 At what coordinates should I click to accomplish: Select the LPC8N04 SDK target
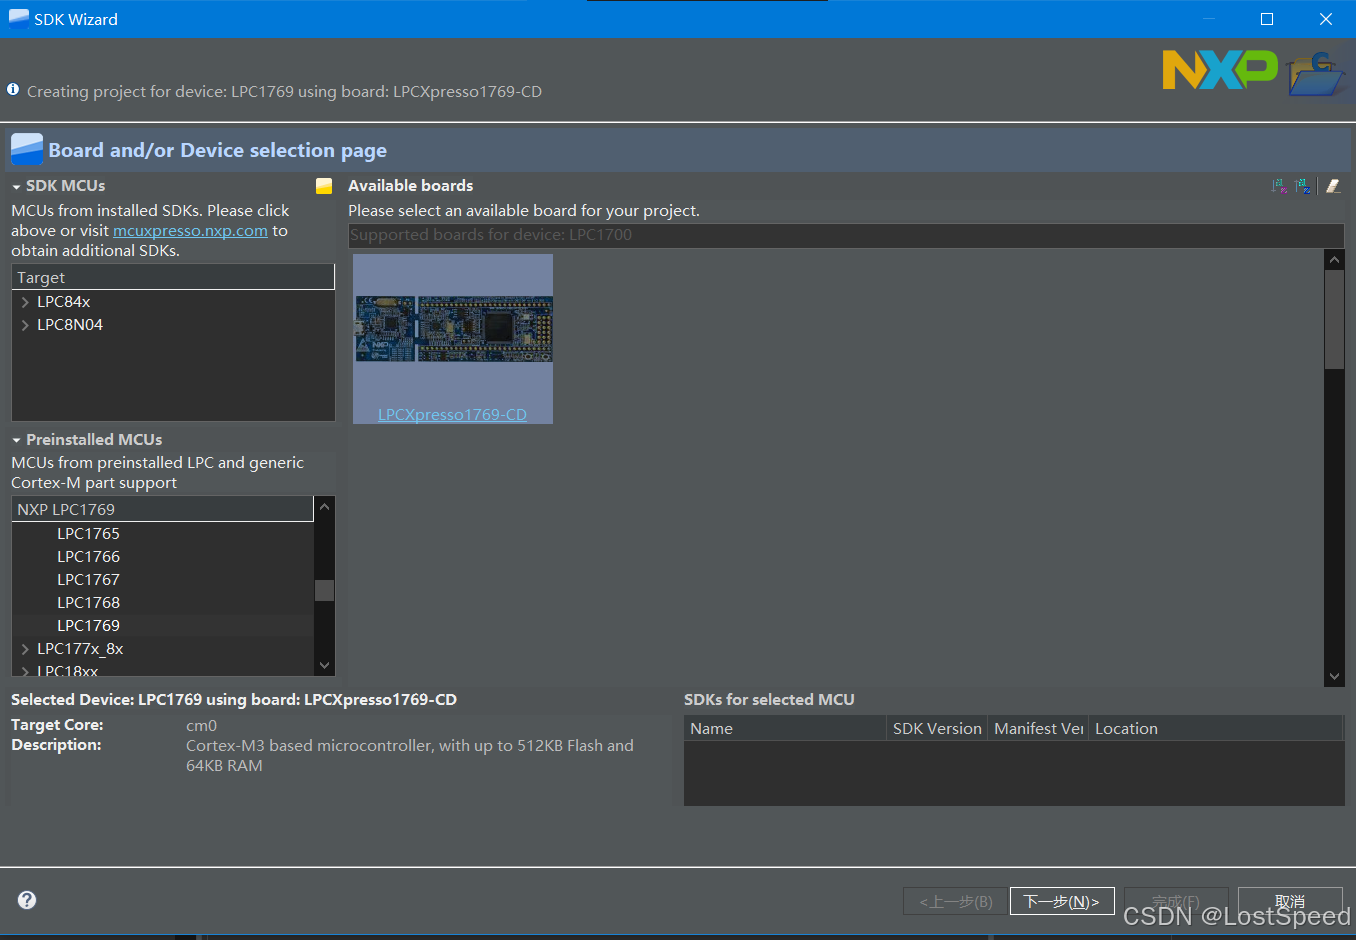pos(70,325)
